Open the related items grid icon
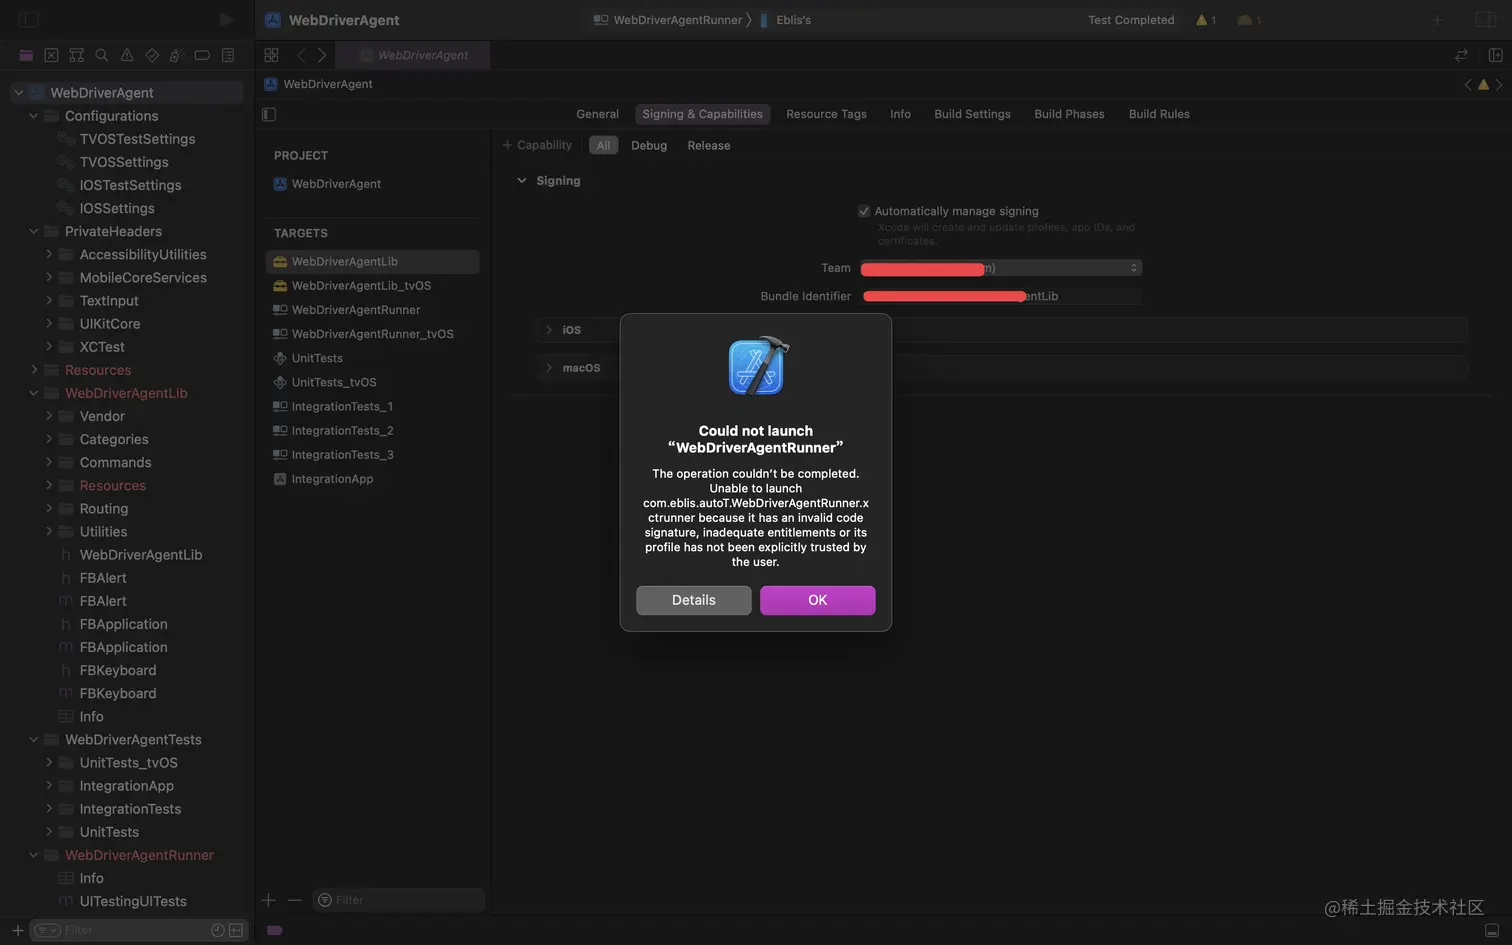1512x945 pixels. [x=271, y=55]
